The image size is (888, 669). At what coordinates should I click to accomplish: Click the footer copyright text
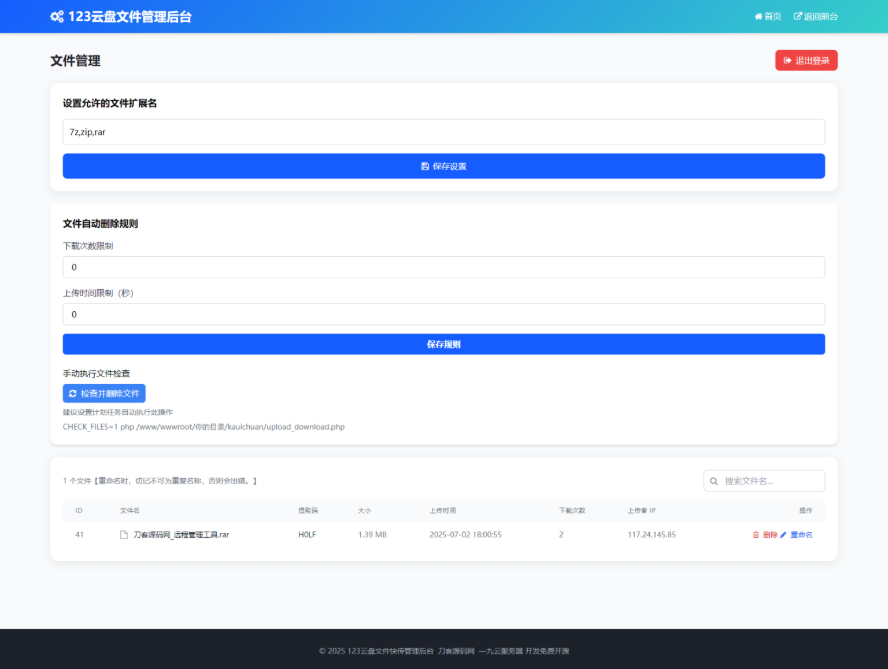(x=443, y=651)
